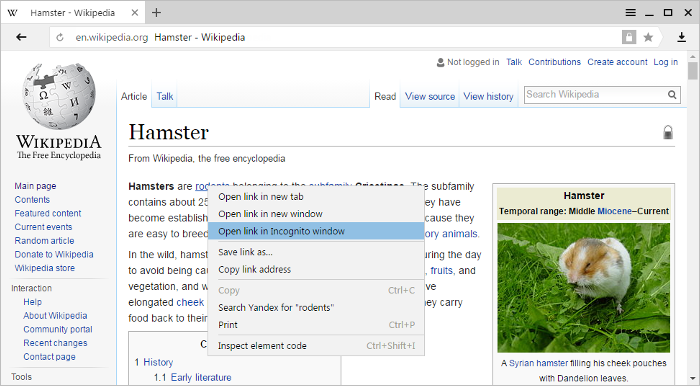The width and height of the screenshot is (700, 386).
Task: Follow the Create account link
Action: (x=617, y=62)
